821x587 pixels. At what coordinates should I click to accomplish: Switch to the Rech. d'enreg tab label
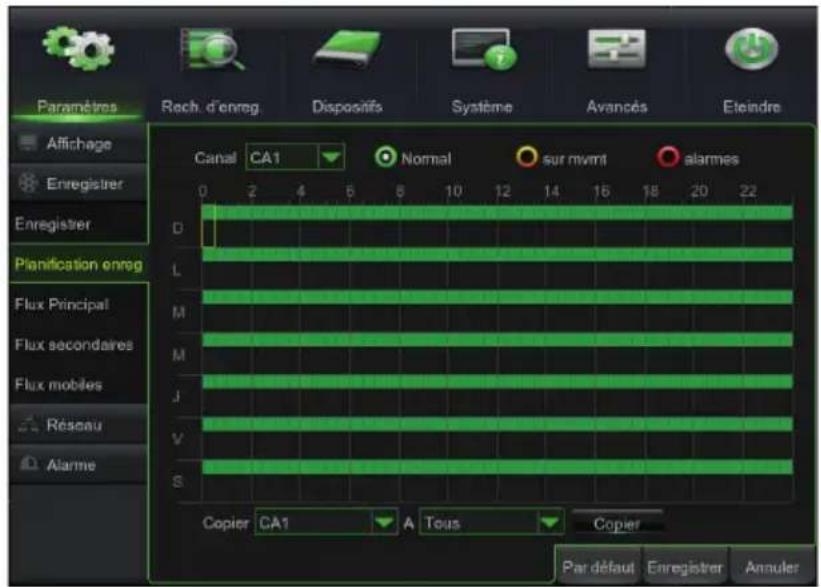point(210,107)
